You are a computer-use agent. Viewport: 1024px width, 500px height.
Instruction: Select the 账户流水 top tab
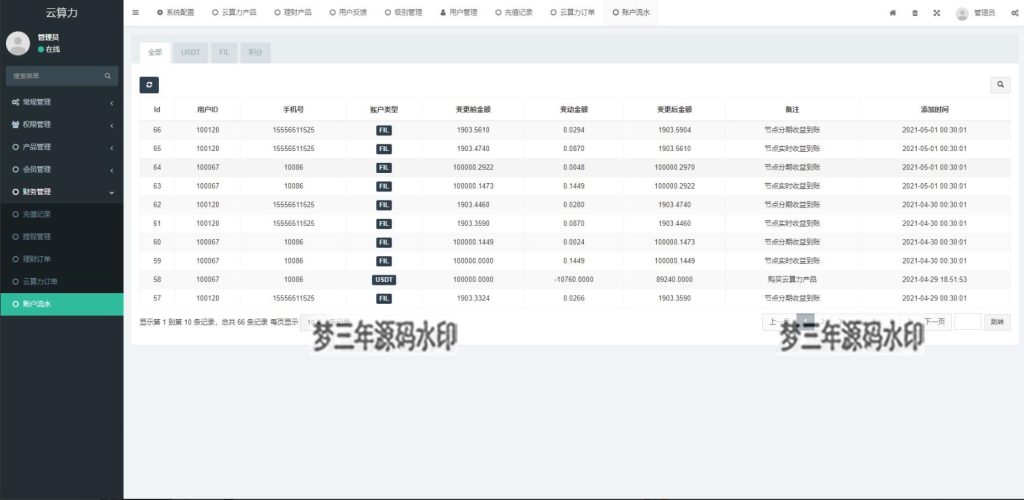[631, 12]
